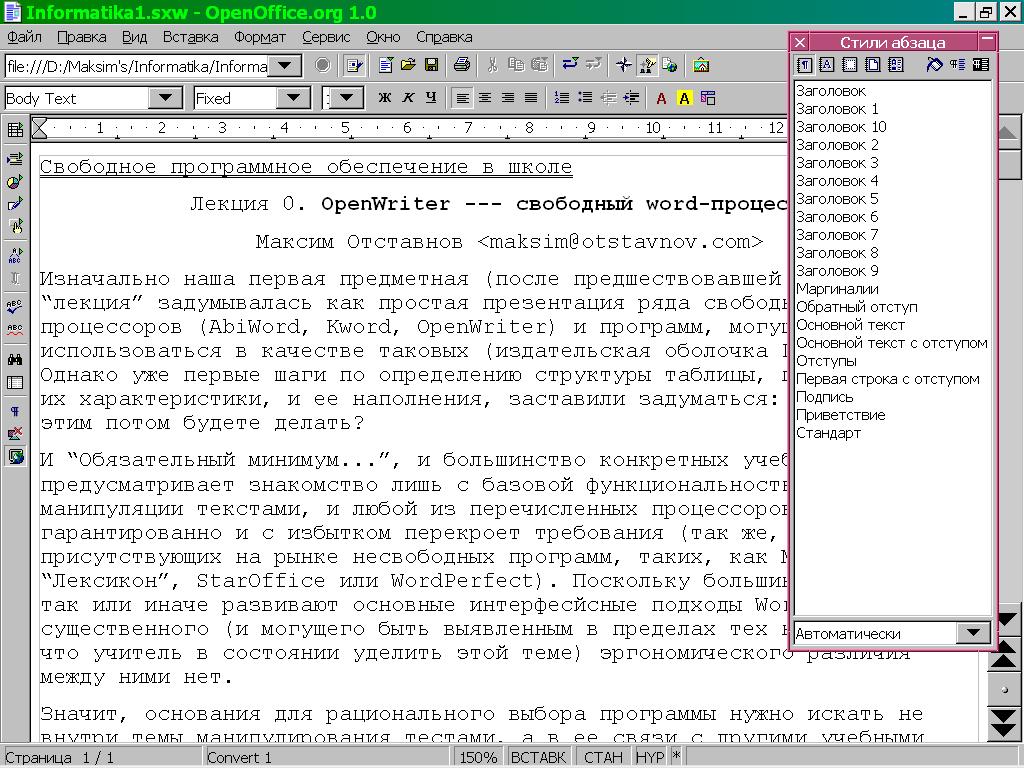The width and height of the screenshot is (1024, 768).
Task: Open the Сервис menu
Action: [x=326, y=37]
